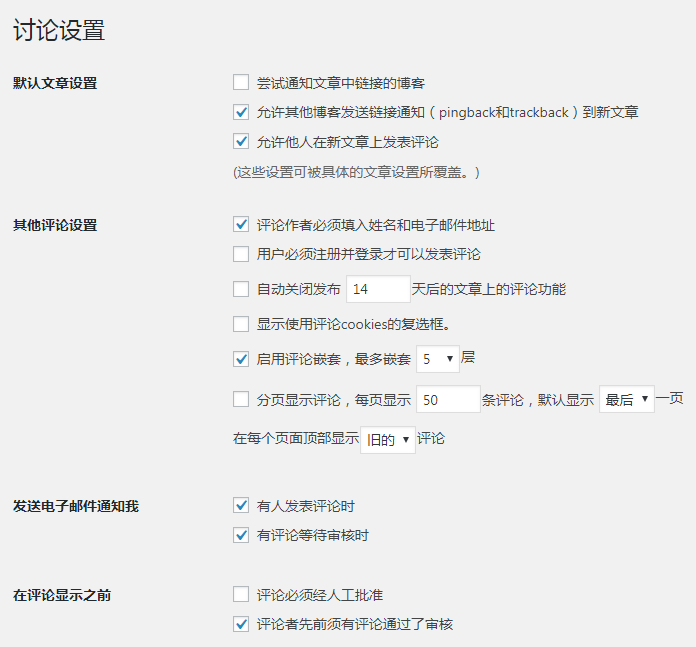696x647 pixels.
Task: Click the note 这些设置可被具体的文章设置所覆盖
Action: [356, 172]
